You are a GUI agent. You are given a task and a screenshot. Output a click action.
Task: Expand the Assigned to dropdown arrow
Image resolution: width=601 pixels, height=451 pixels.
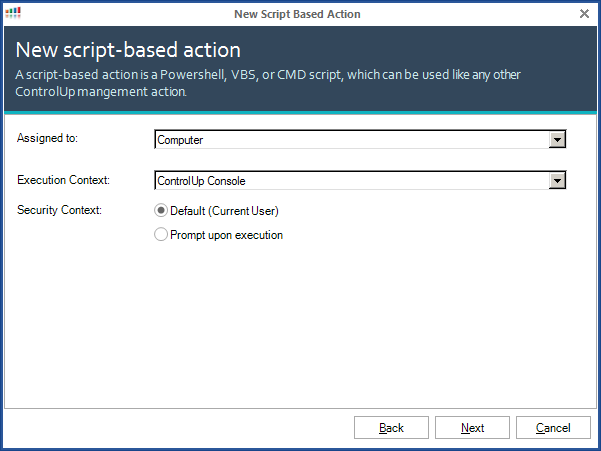[x=558, y=140]
